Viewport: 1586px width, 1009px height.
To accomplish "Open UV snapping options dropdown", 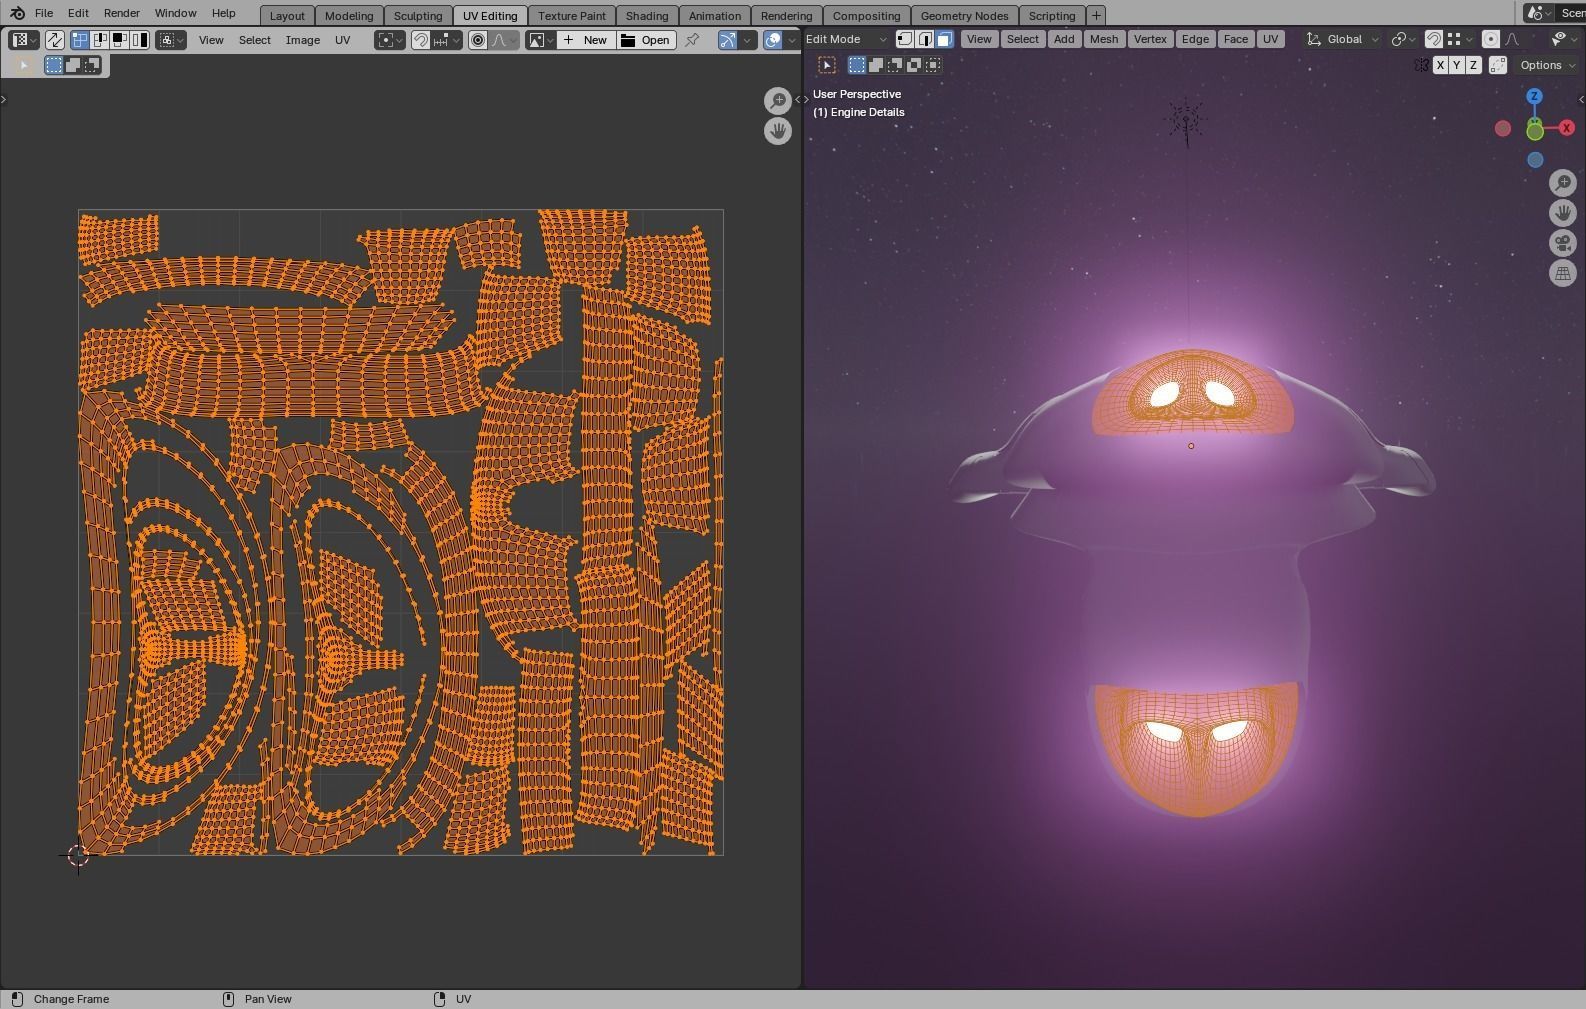I will [446, 40].
